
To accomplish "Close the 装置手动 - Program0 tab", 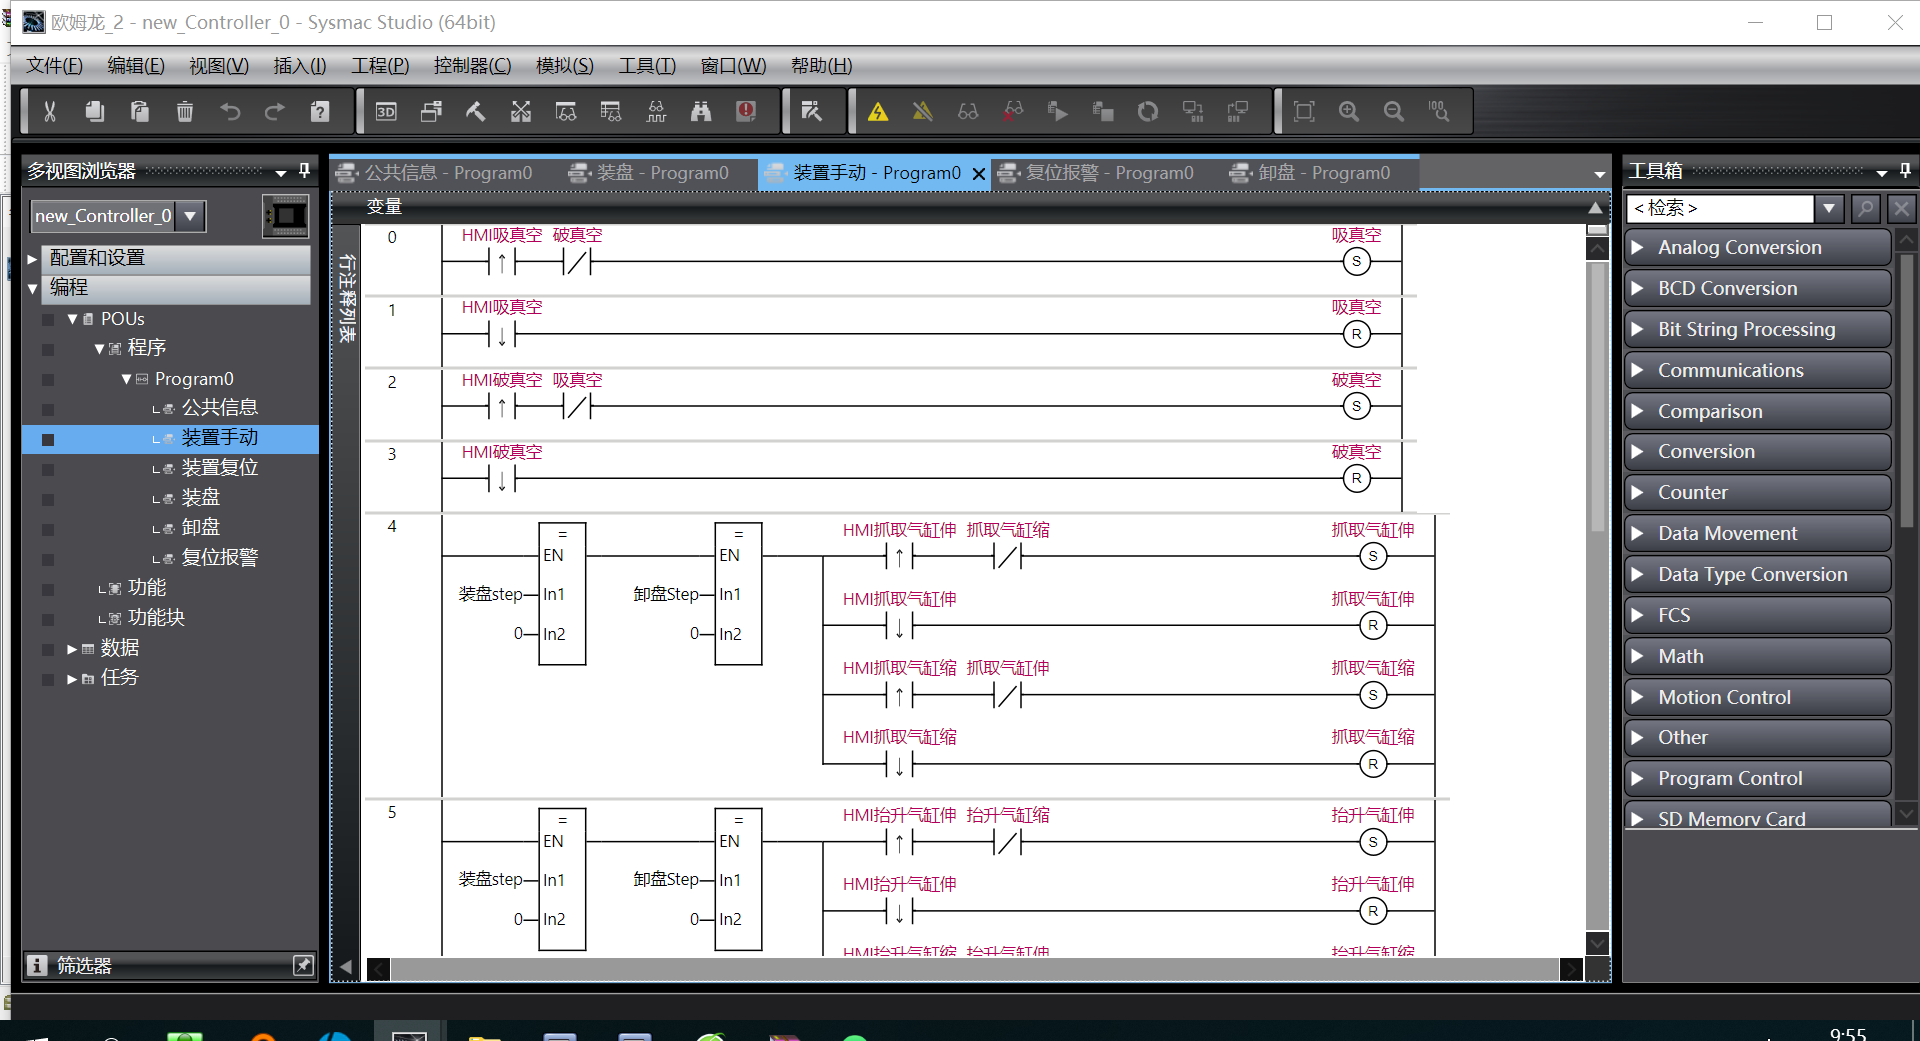I will pyautogui.click(x=979, y=174).
